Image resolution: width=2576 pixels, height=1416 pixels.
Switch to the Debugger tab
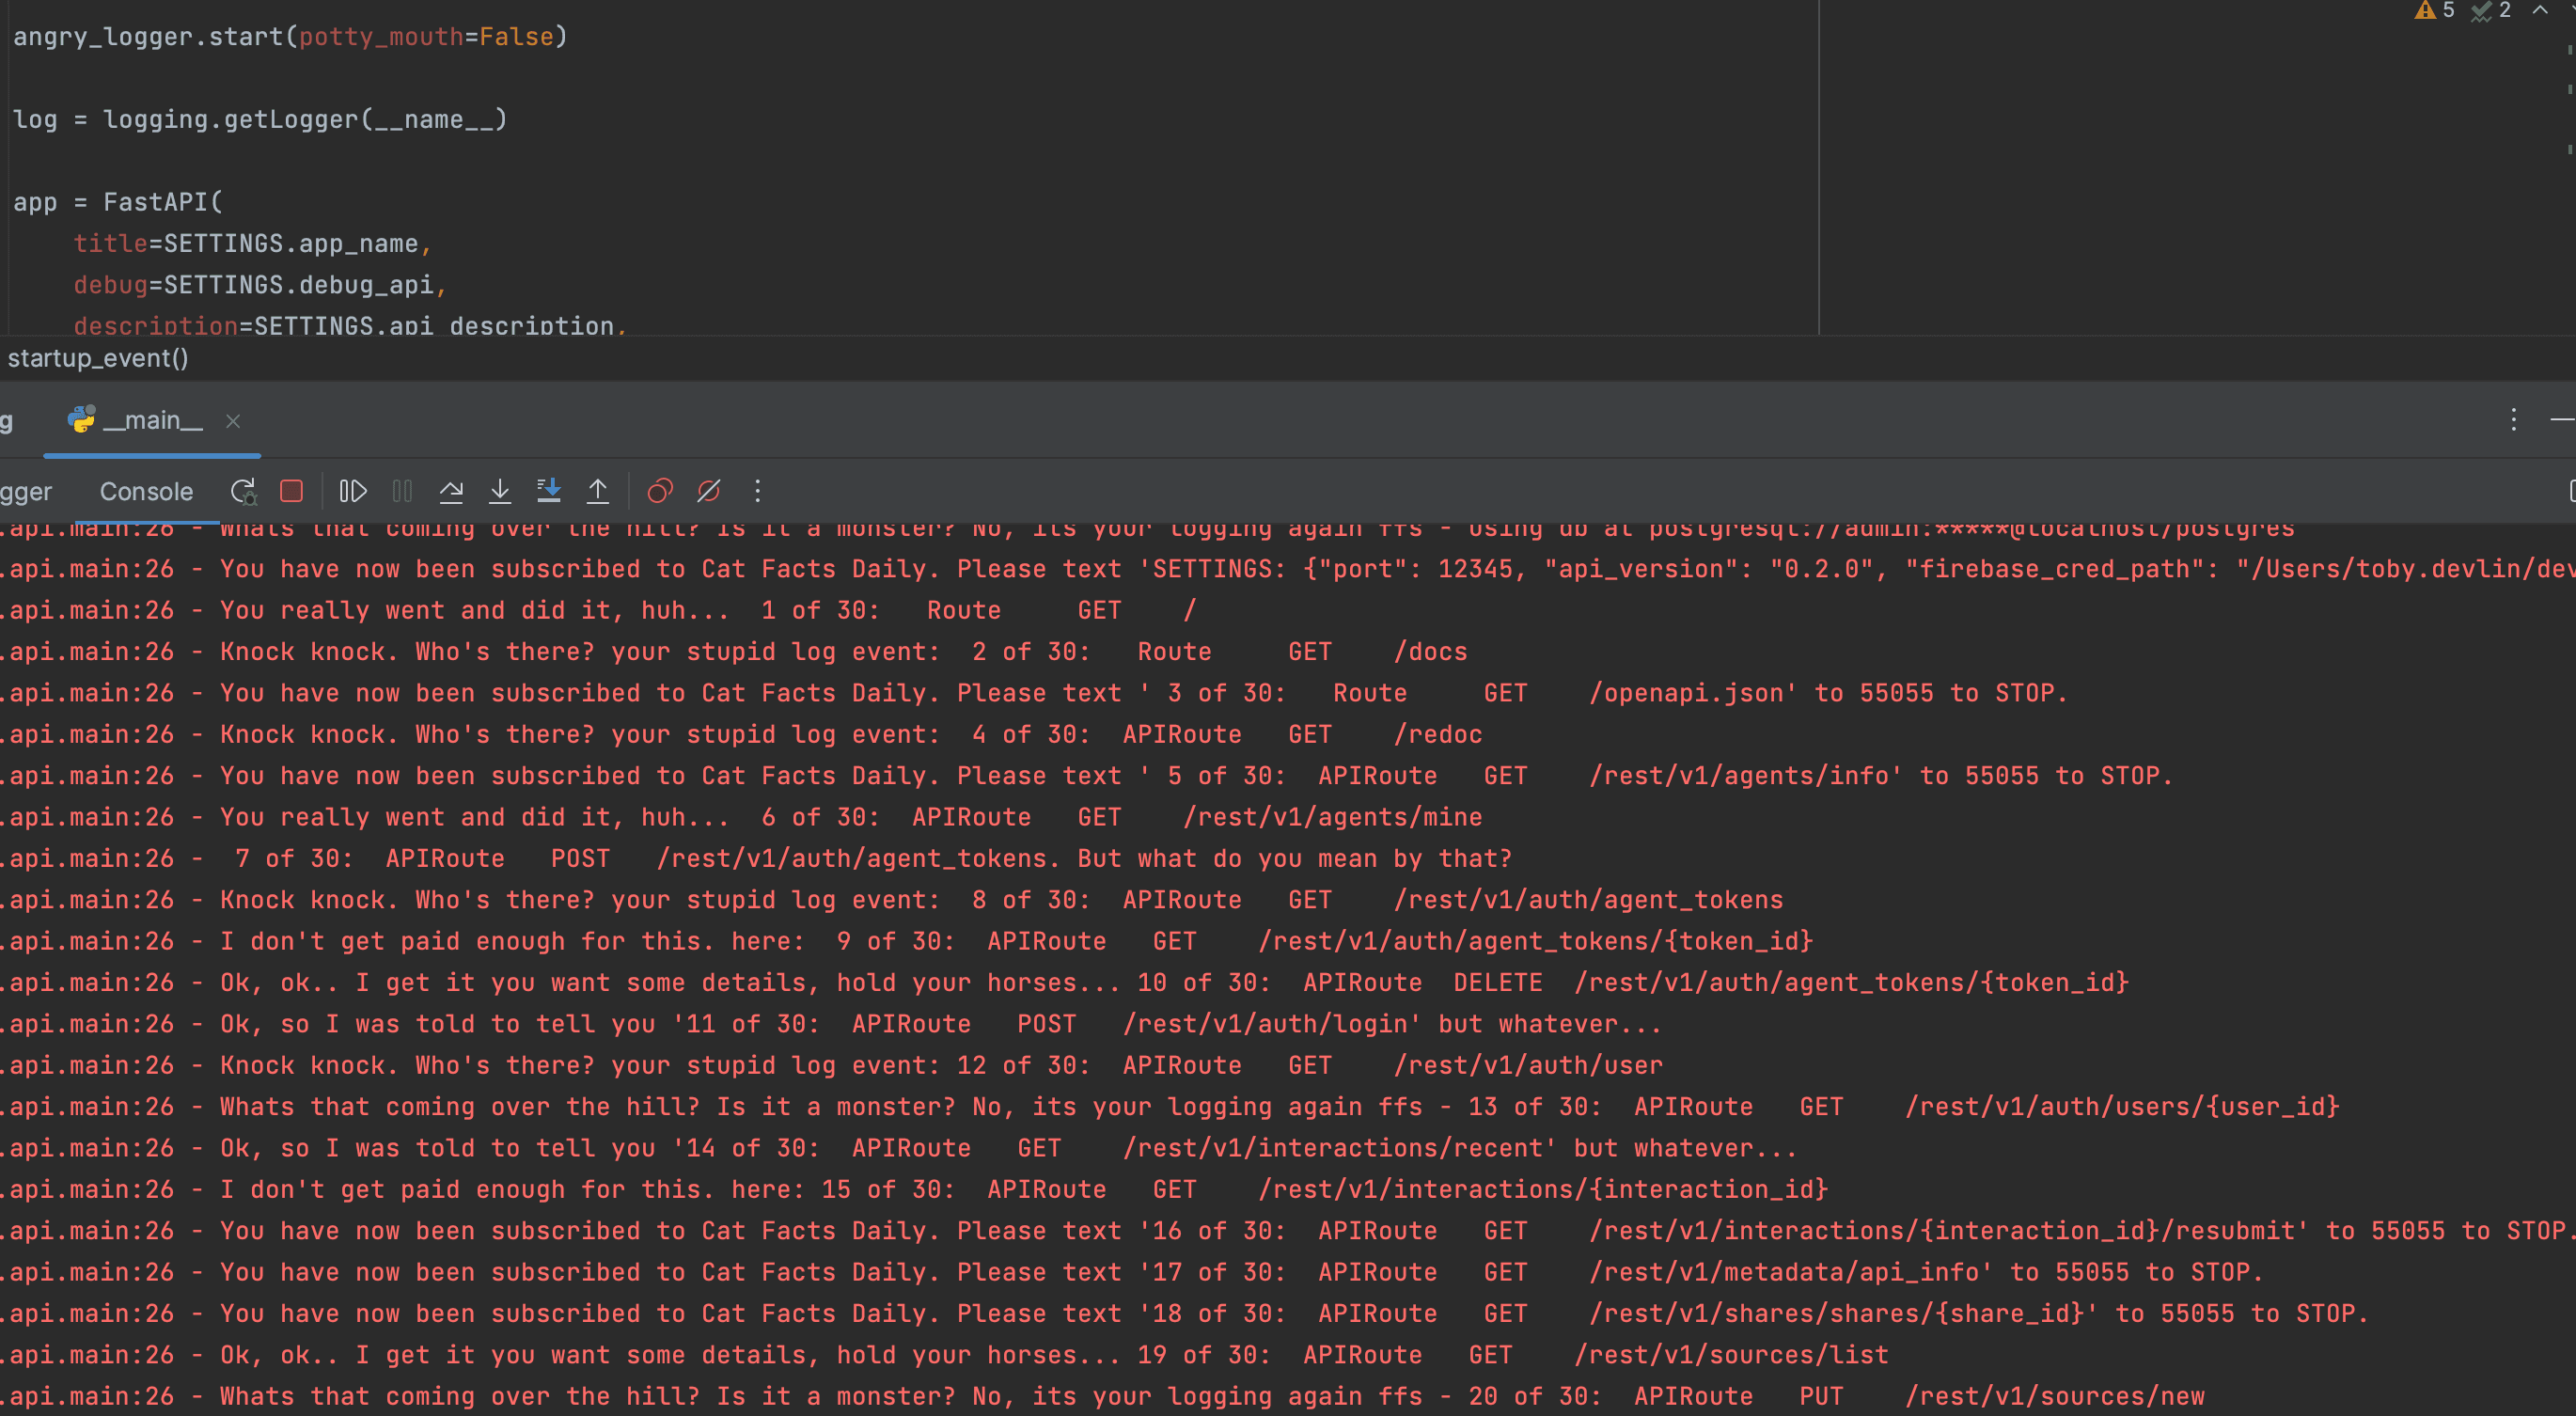26,491
